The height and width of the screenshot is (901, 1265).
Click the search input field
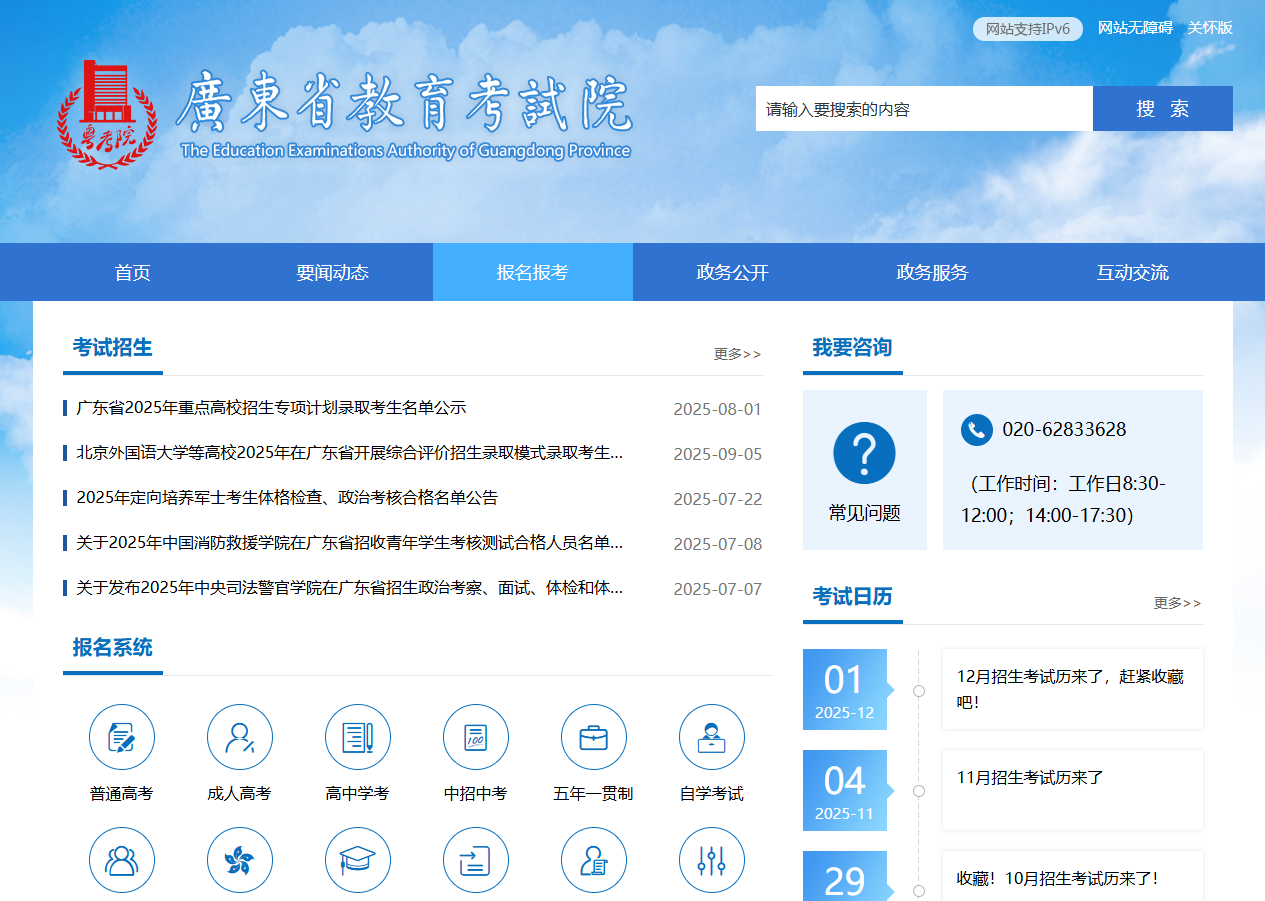[x=923, y=109]
